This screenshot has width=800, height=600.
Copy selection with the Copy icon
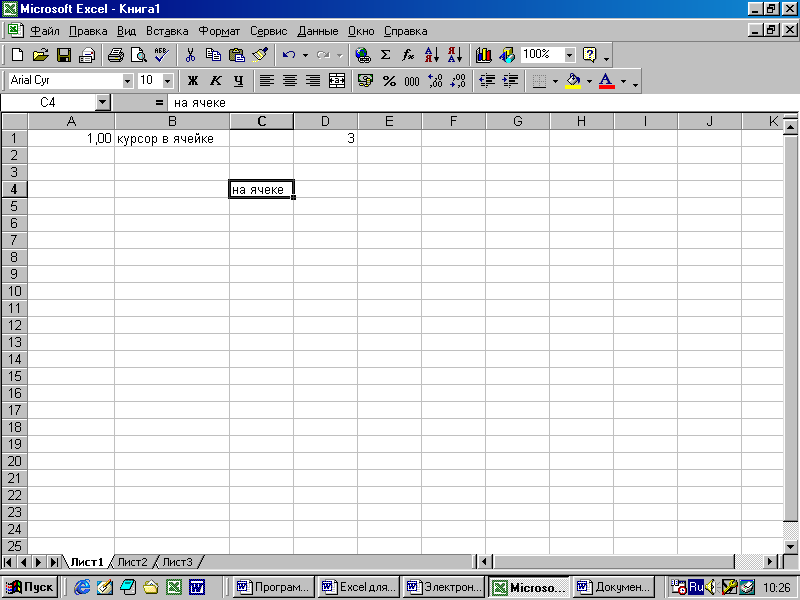pyautogui.click(x=213, y=55)
